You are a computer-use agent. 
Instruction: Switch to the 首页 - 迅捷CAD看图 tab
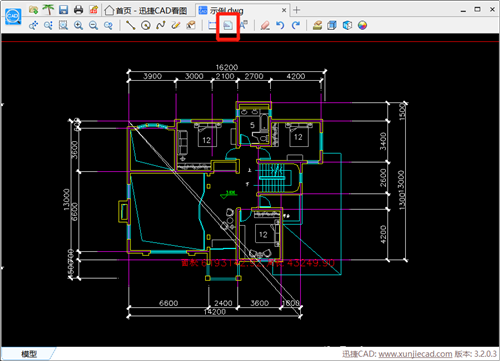(x=146, y=11)
